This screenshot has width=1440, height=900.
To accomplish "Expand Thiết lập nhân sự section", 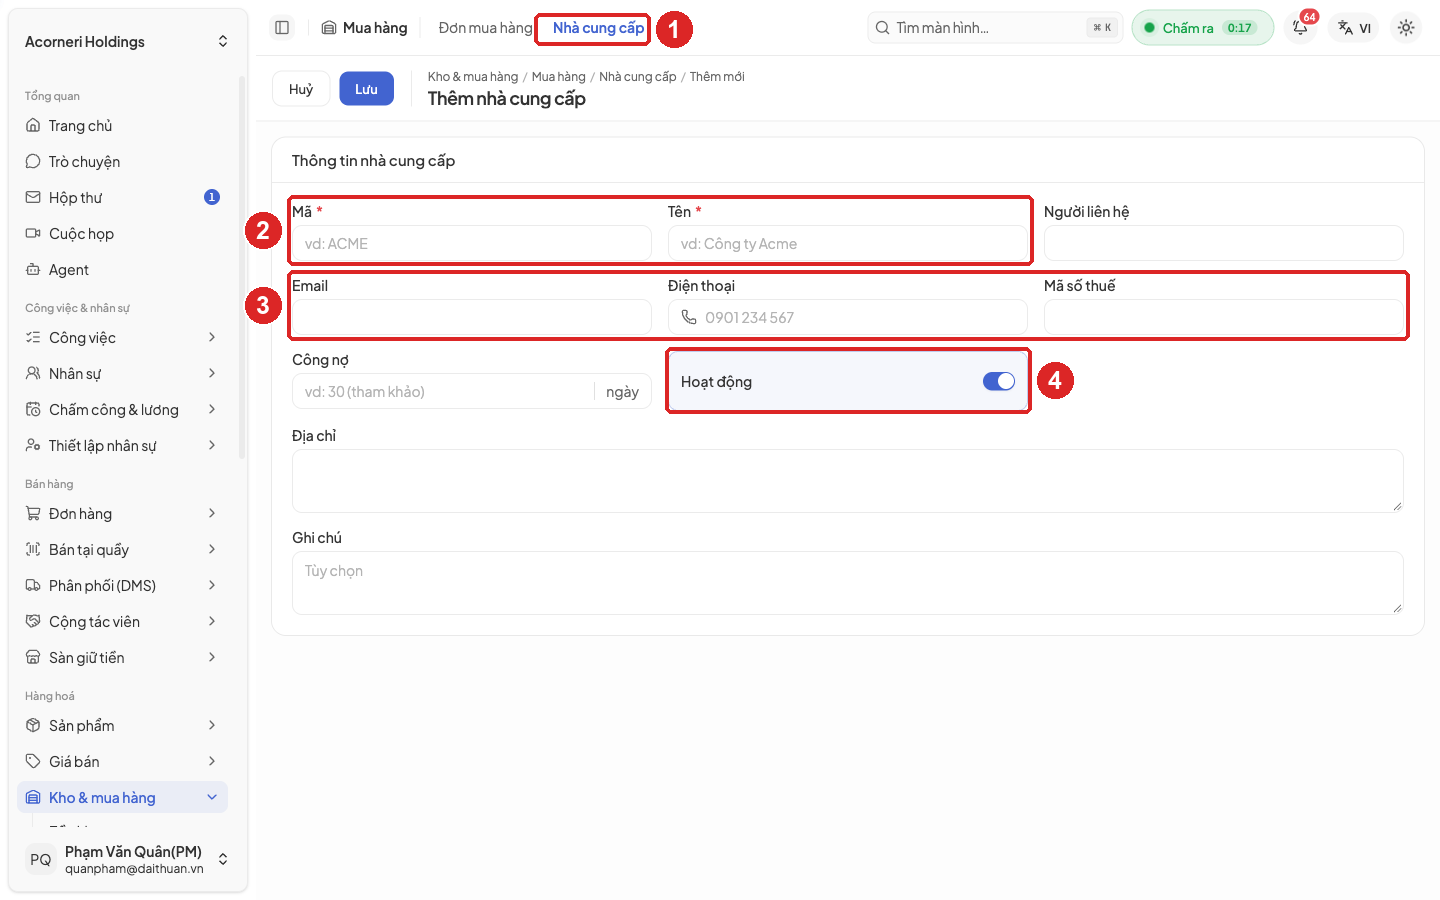I will coord(122,446).
